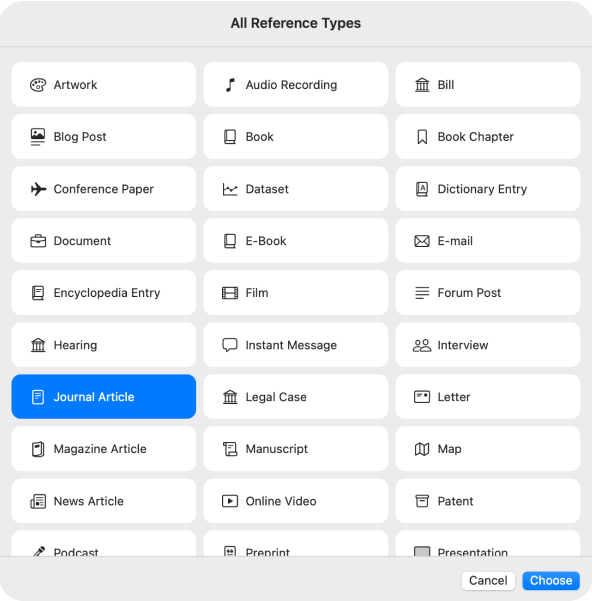Click the Journal Article page icon
The height and width of the screenshot is (601, 592).
(38, 397)
